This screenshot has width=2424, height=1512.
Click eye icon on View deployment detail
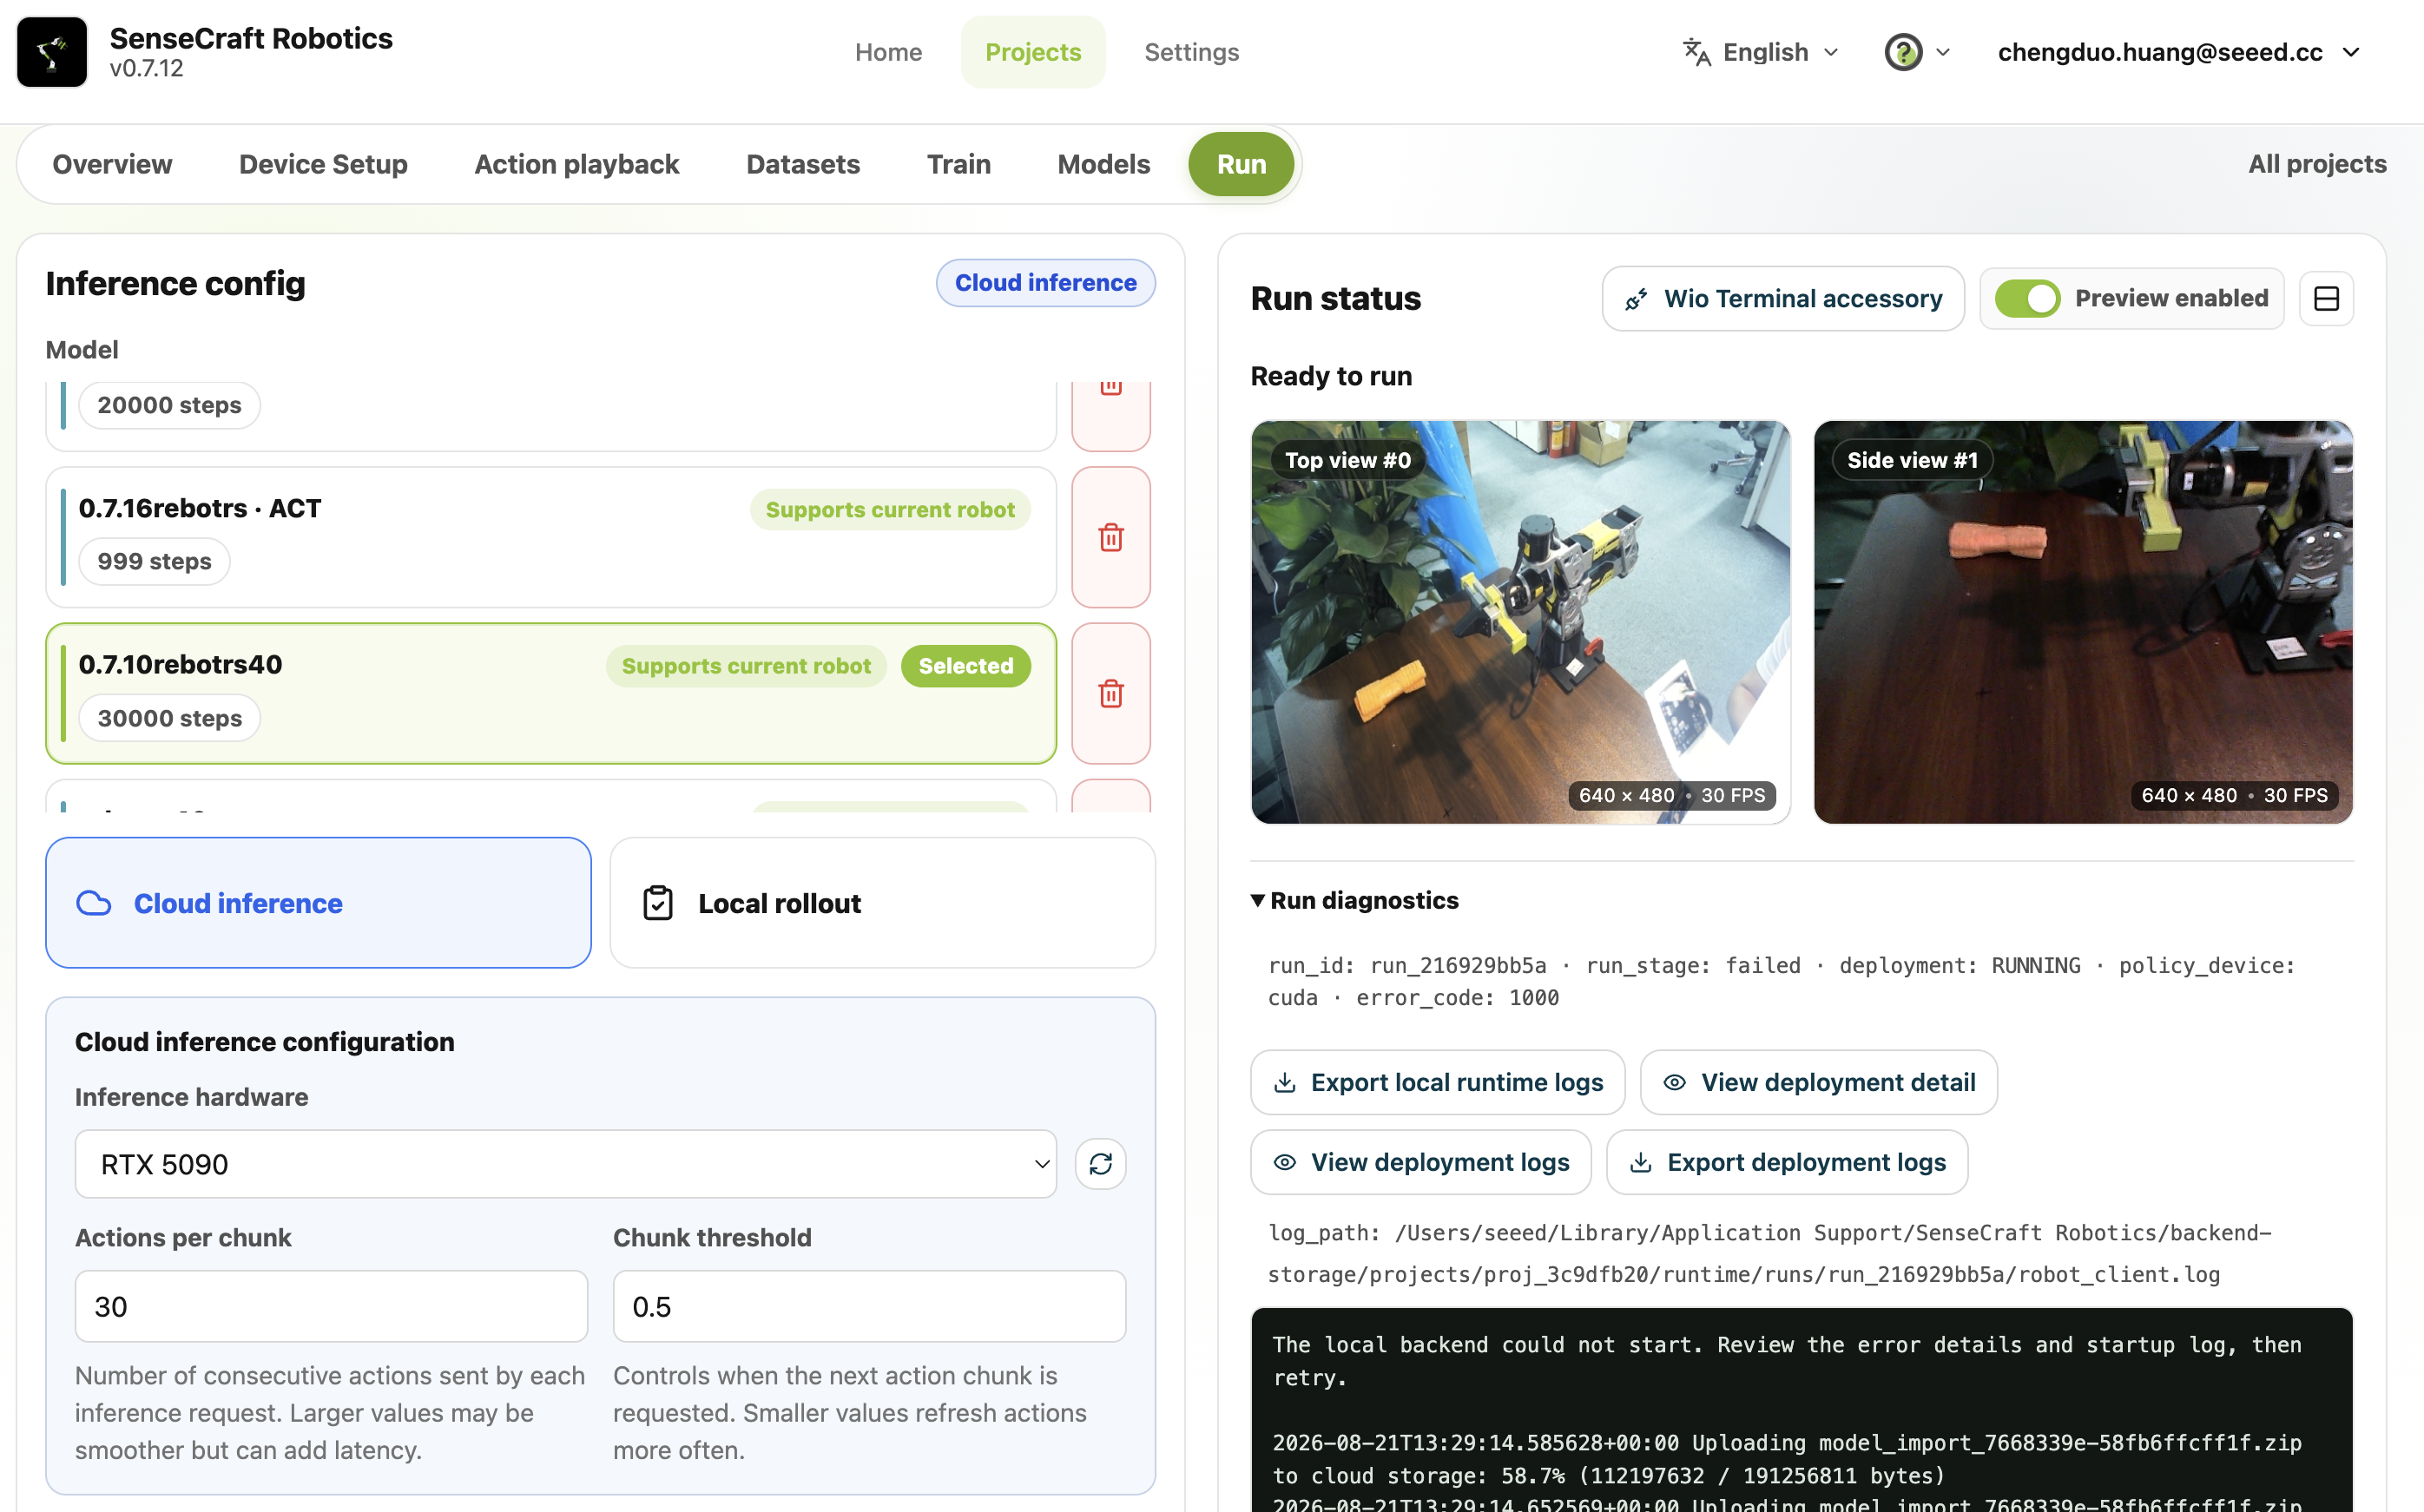click(1674, 1082)
